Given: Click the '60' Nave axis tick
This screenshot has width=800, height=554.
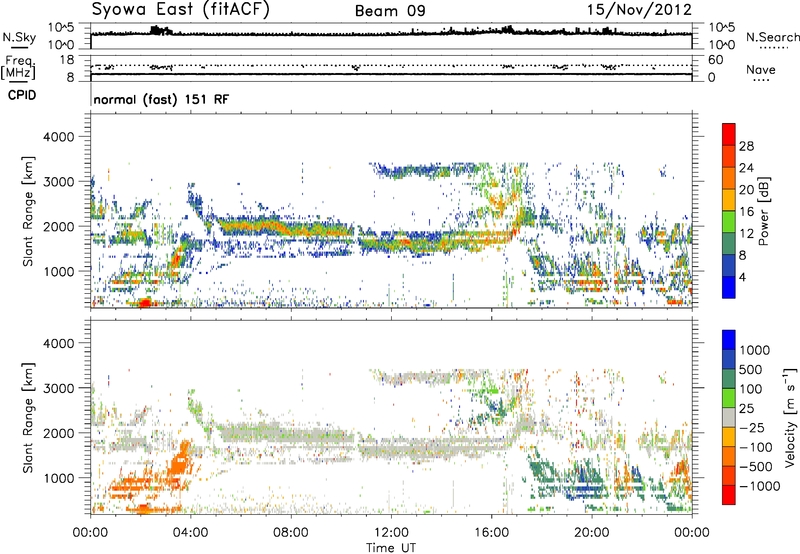Looking at the screenshot, I should [715, 60].
